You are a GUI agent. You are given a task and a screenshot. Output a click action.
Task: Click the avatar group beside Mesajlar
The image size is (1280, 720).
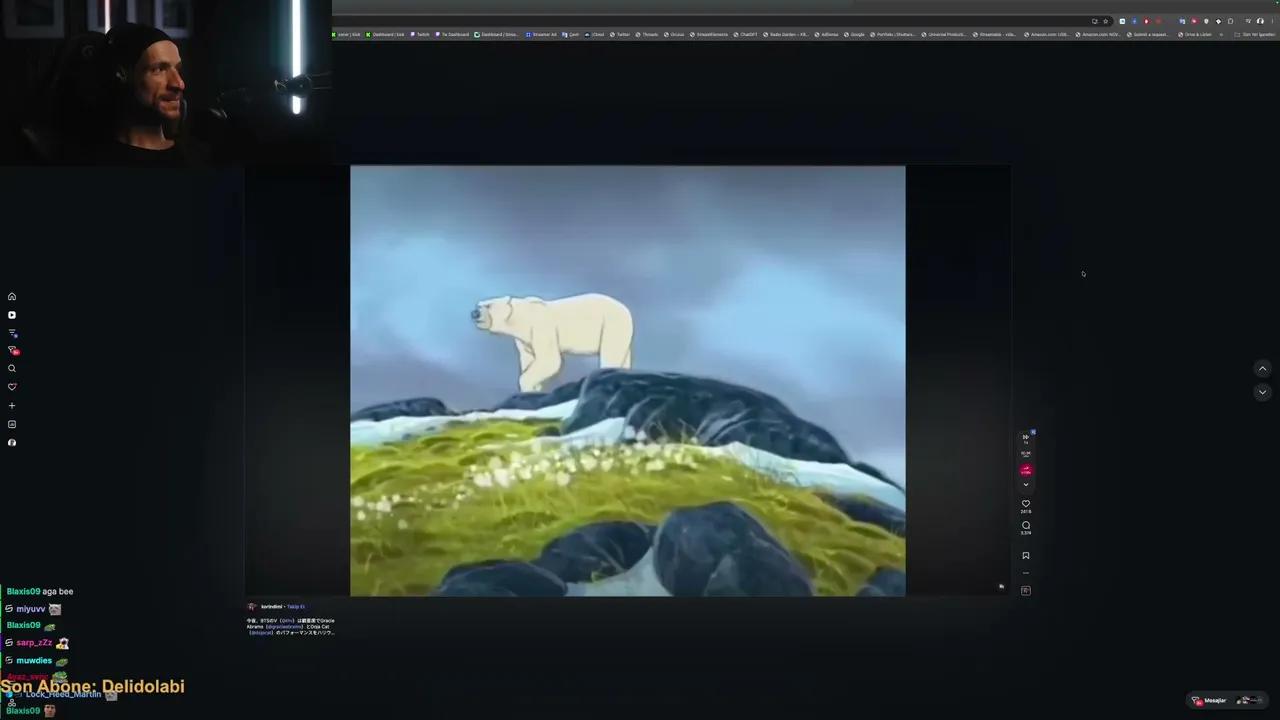(x=1248, y=701)
